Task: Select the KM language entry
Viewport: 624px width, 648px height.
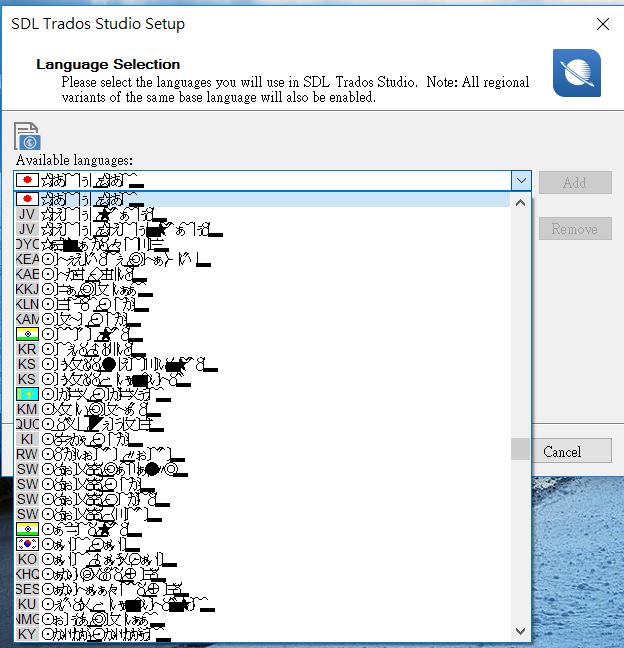Action: point(262,409)
